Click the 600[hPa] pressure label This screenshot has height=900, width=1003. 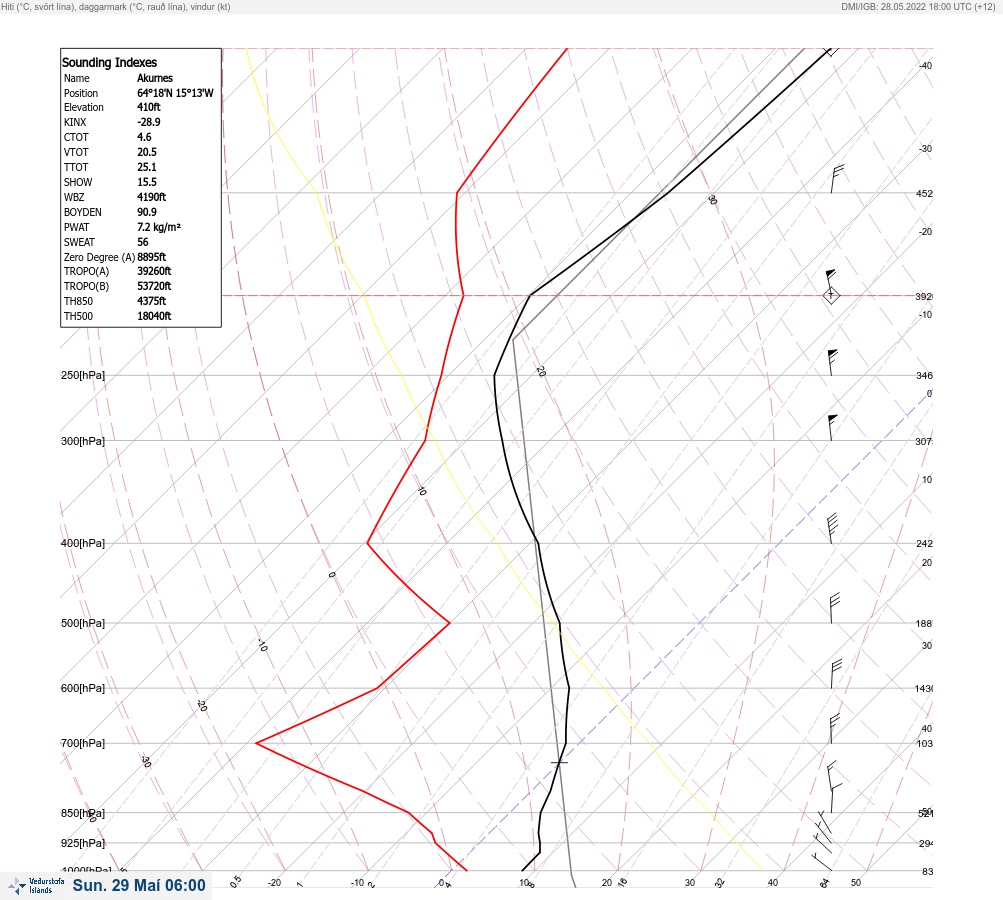click(x=83, y=689)
